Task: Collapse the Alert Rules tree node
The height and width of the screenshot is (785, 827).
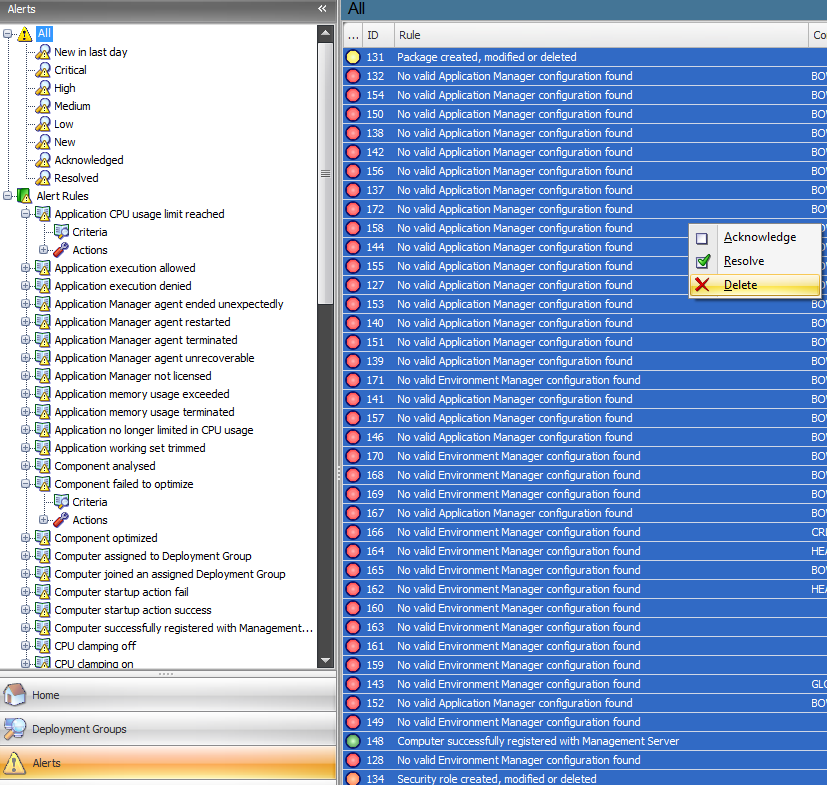Action: point(7,196)
